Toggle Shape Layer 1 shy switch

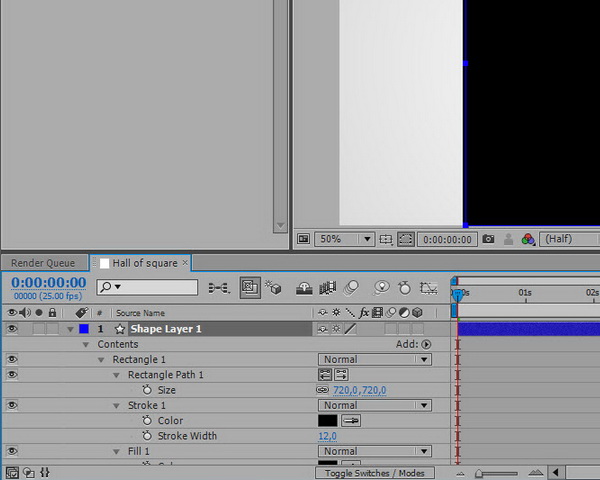[x=323, y=329]
